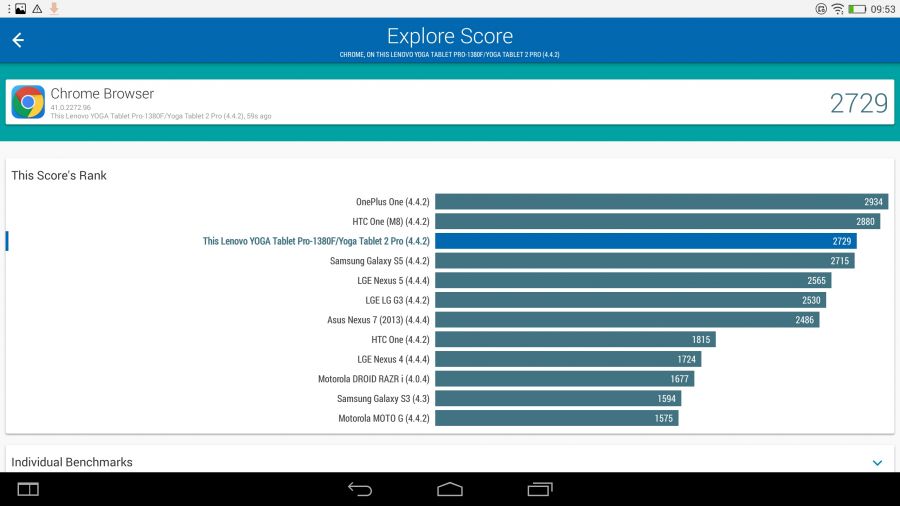The image size is (900, 506).
Task: Select the HTC One (M8) score bar
Action: pos(658,222)
